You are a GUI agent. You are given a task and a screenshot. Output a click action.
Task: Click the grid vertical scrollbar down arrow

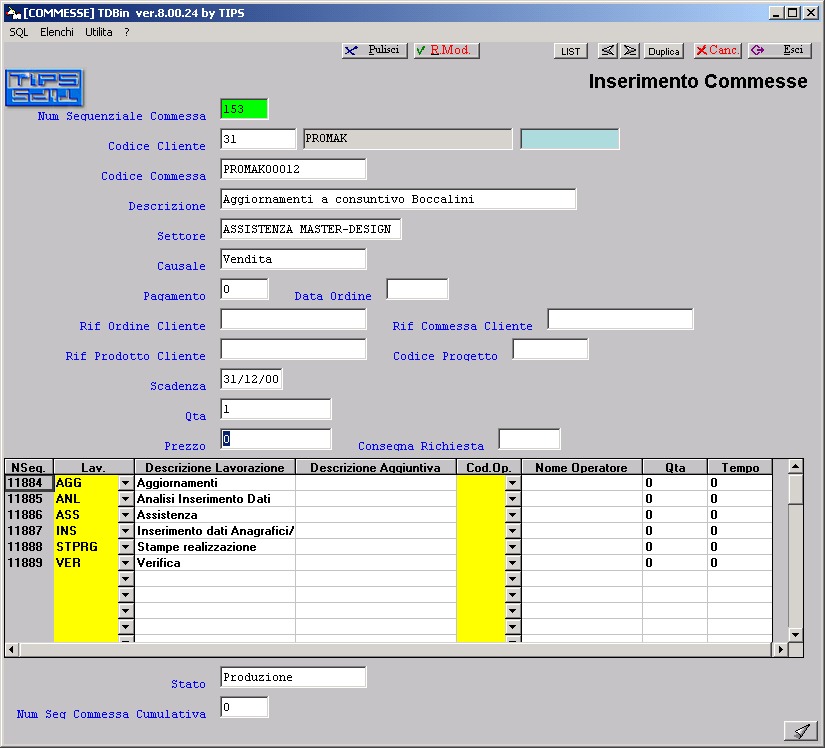[796, 634]
